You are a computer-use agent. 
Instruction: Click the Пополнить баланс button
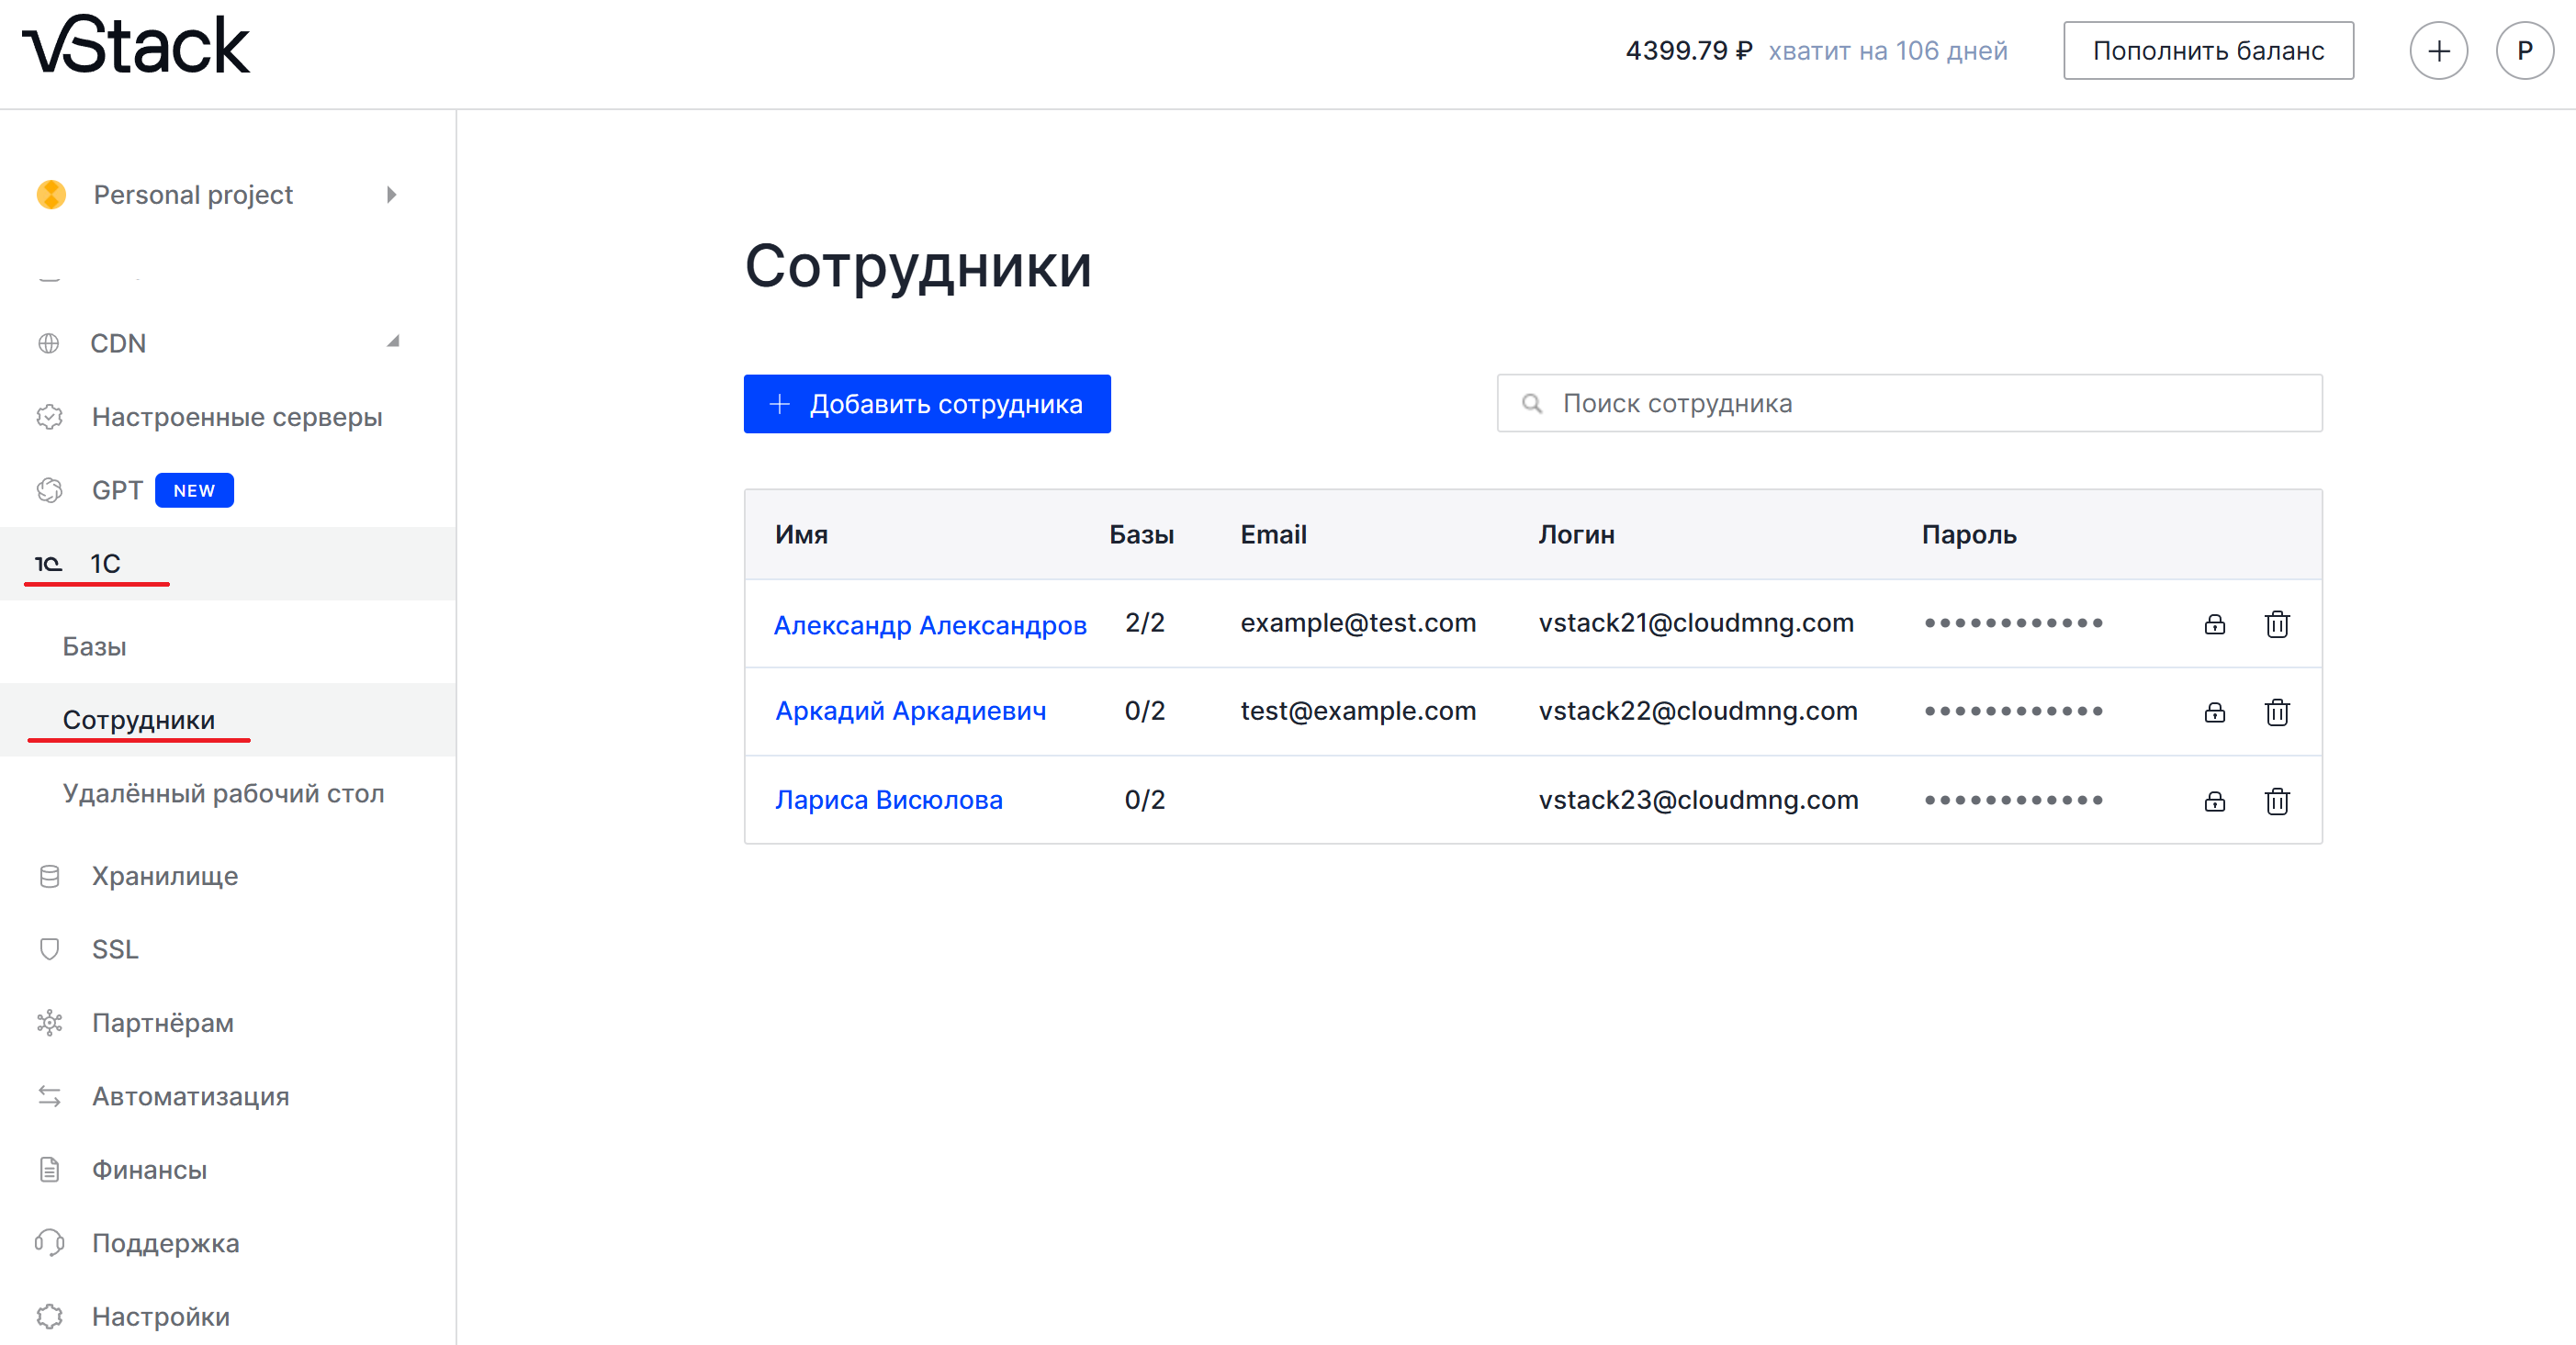[x=2207, y=51]
